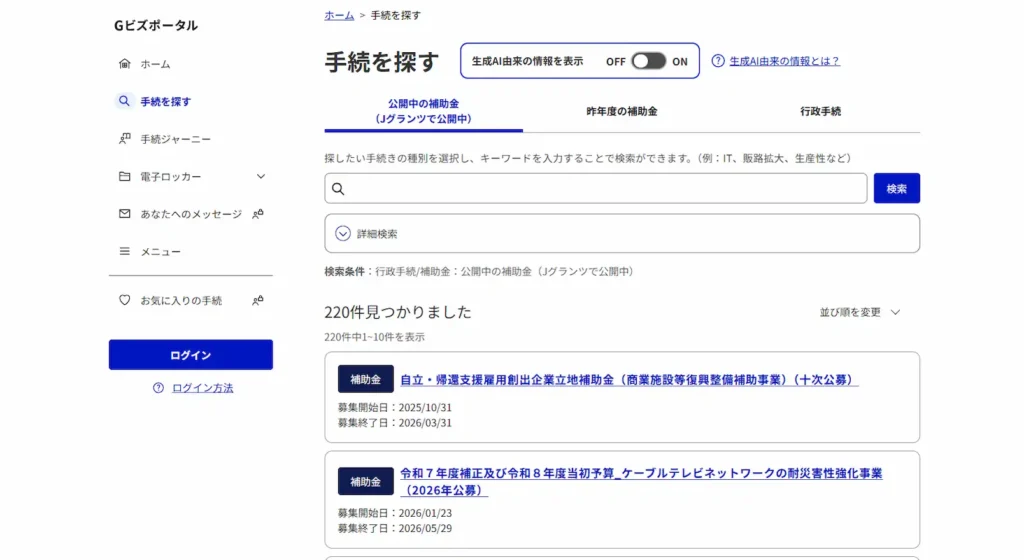Open the 生成AI由来の情報とは？ link

[784, 61]
